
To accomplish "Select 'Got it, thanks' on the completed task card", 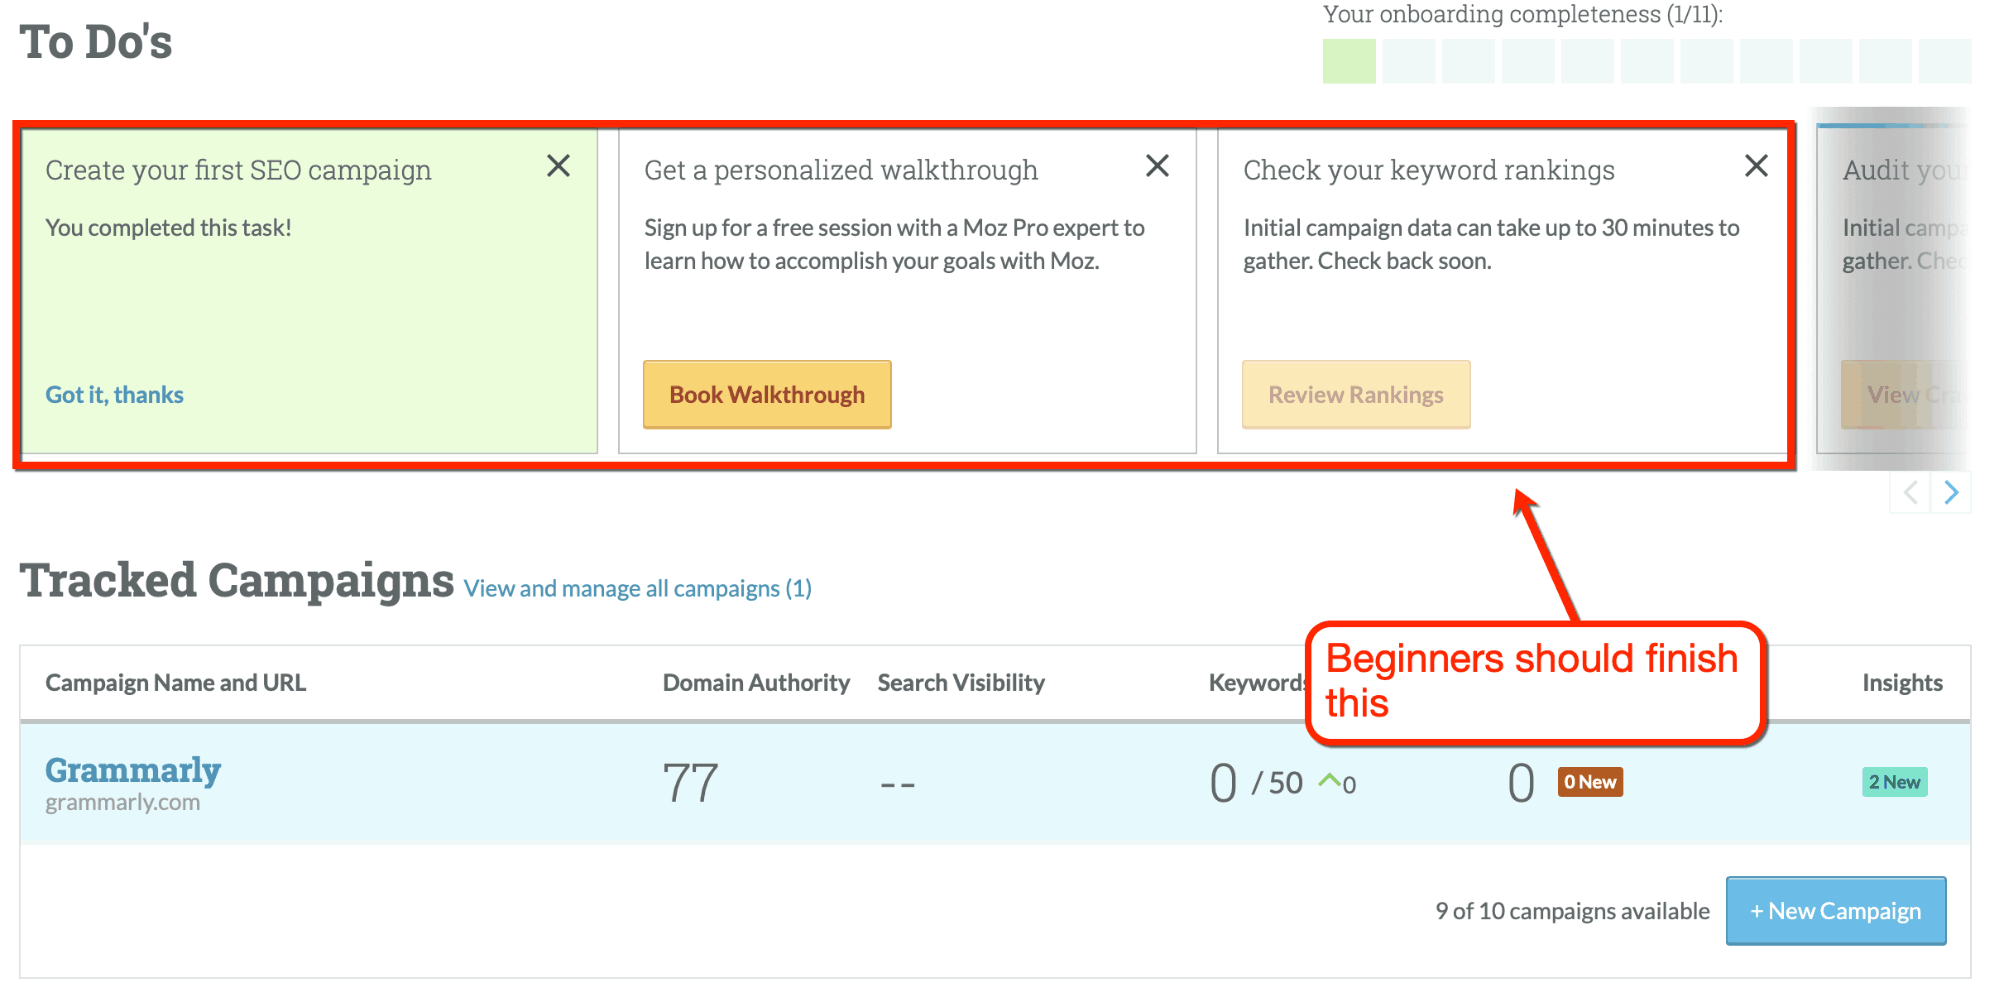I will tap(114, 394).
